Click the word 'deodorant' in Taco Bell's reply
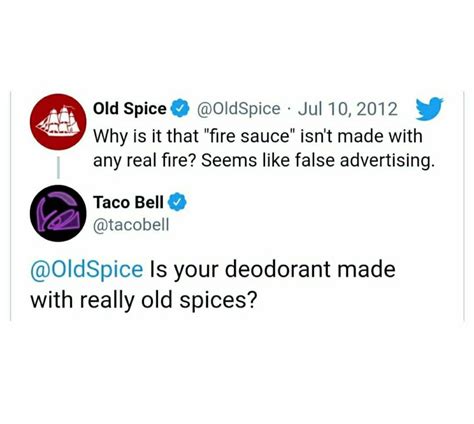Viewport: 474px width, 424px height. coord(278,269)
